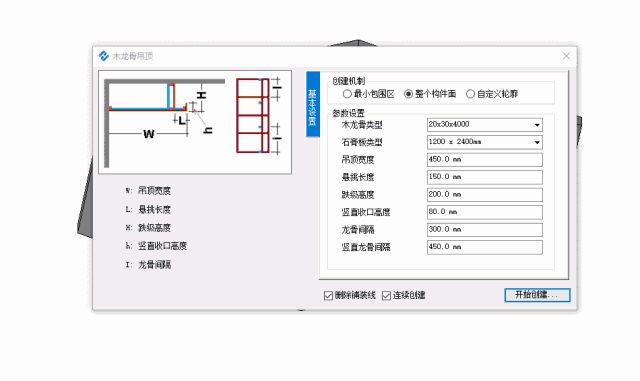Toggle the 连续创建 checkbox

click(386, 296)
